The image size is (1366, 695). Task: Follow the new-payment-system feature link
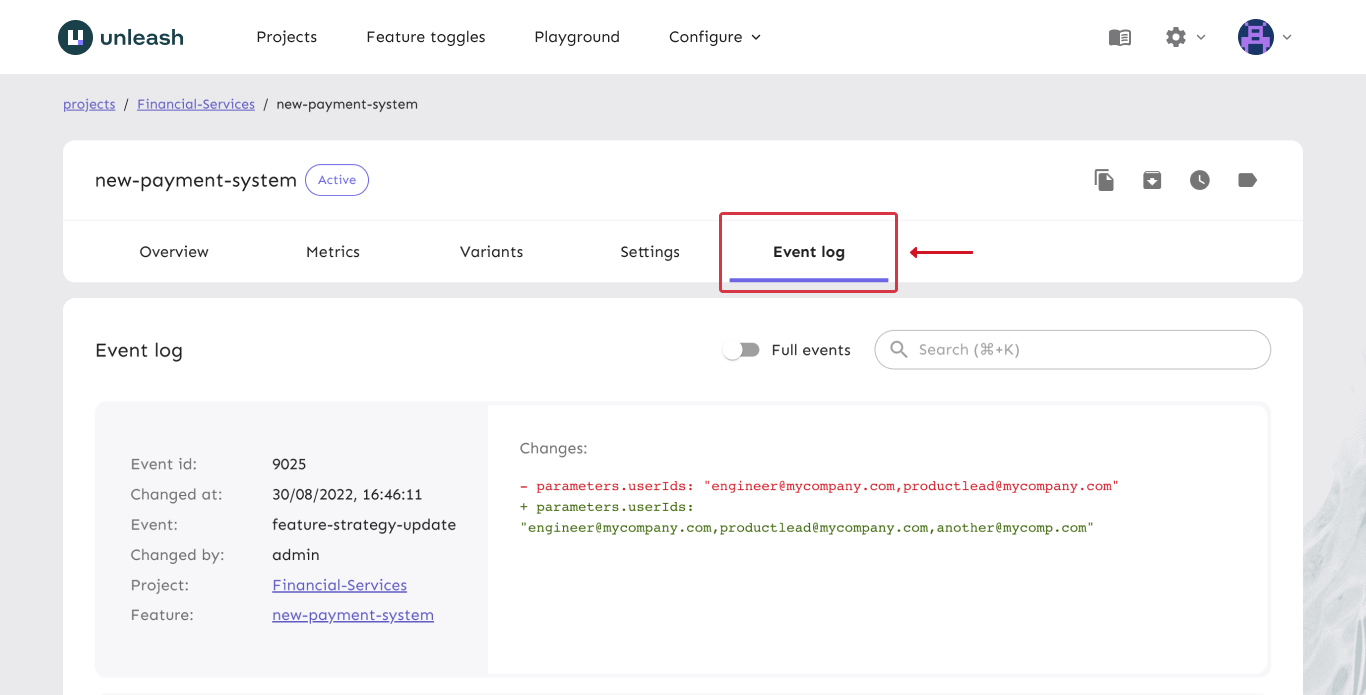click(x=353, y=615)
